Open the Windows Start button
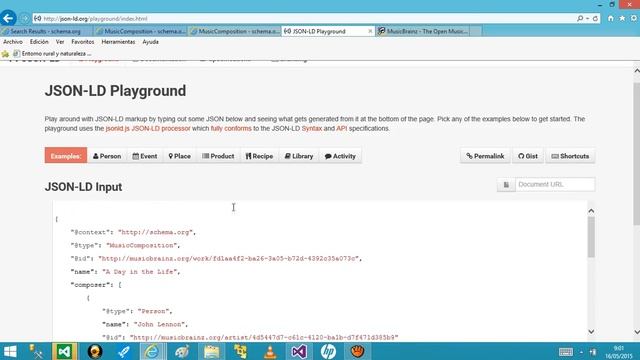640x360 pixels. pos(10,351)
